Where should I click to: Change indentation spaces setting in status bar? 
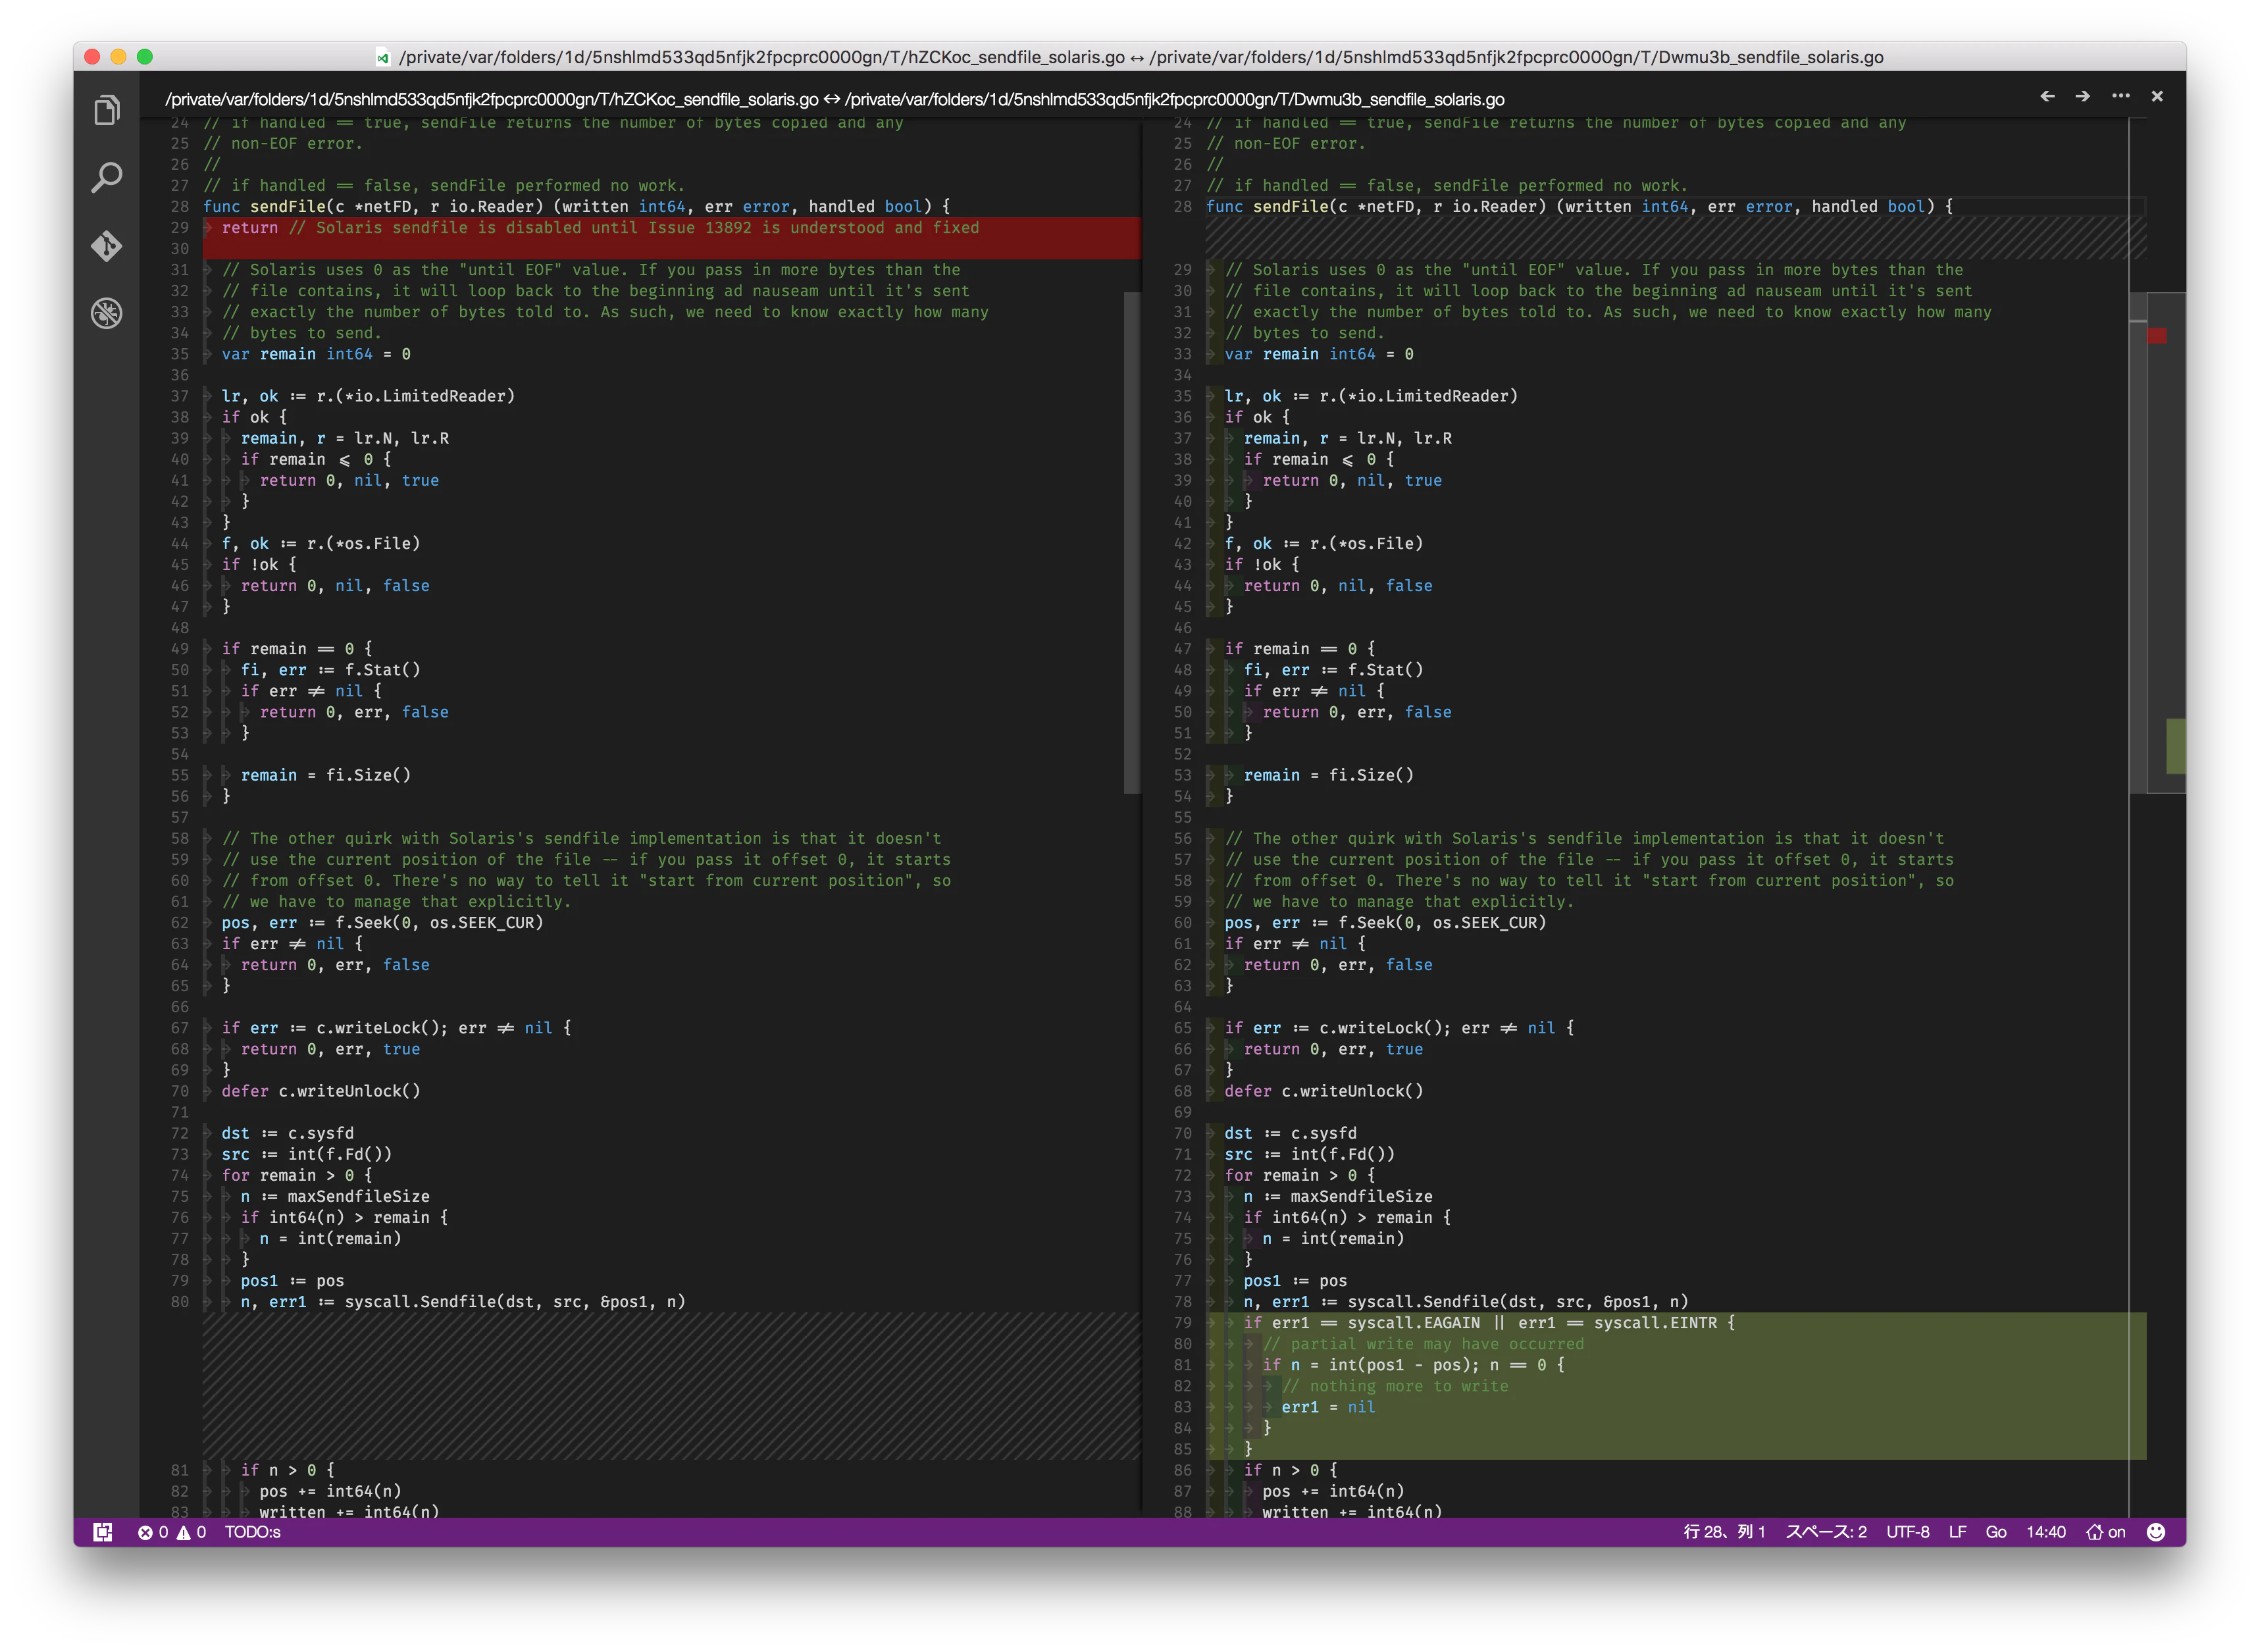pyautogui.click(x=1826, y=1532)
